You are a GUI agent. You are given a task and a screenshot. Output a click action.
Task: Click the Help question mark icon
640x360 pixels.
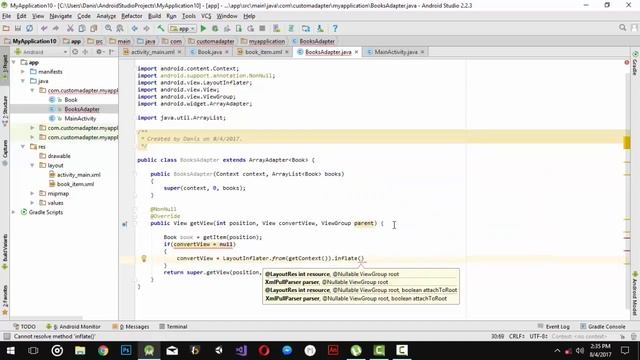(335, 29)
